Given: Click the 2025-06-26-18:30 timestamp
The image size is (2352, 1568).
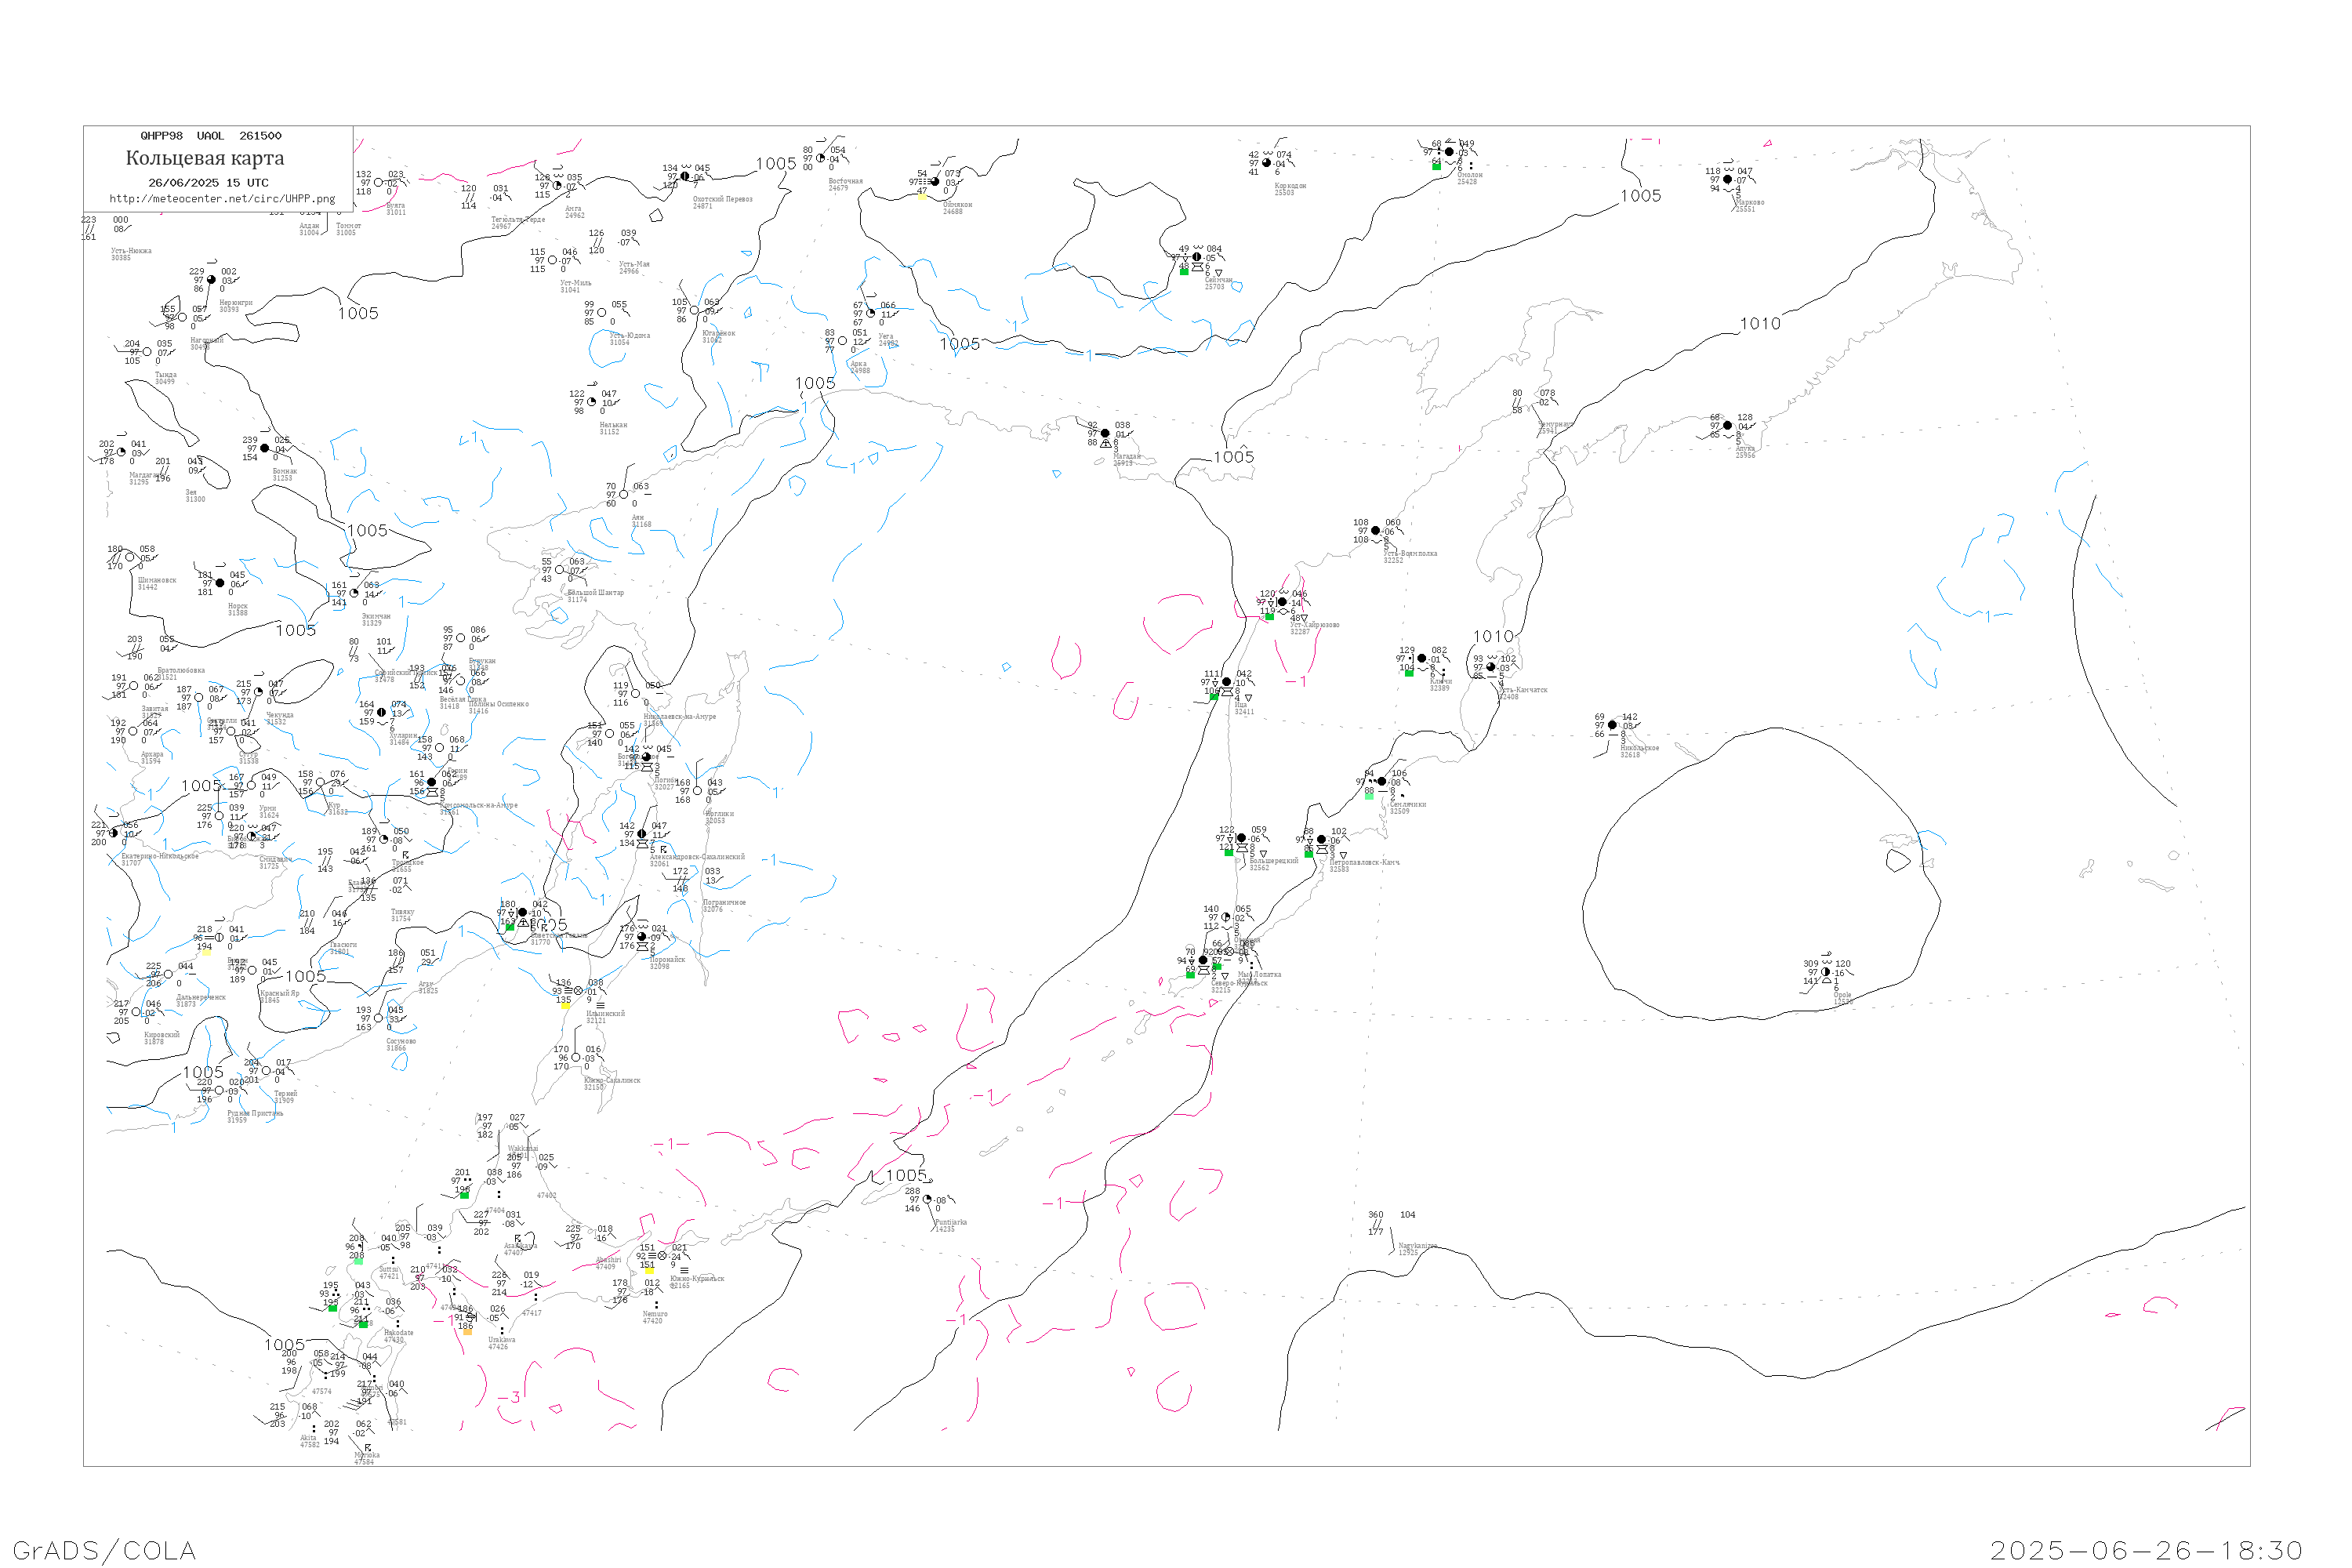Looking at the screenshot, I should (x=2146, y=1550).
